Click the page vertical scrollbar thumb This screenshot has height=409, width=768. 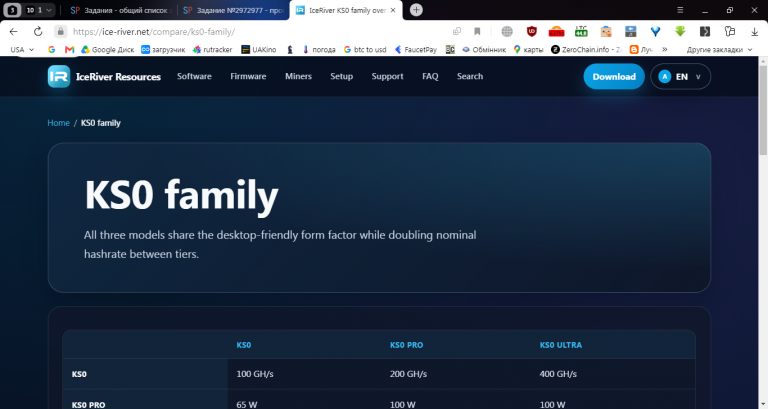(x=763, y=110)
